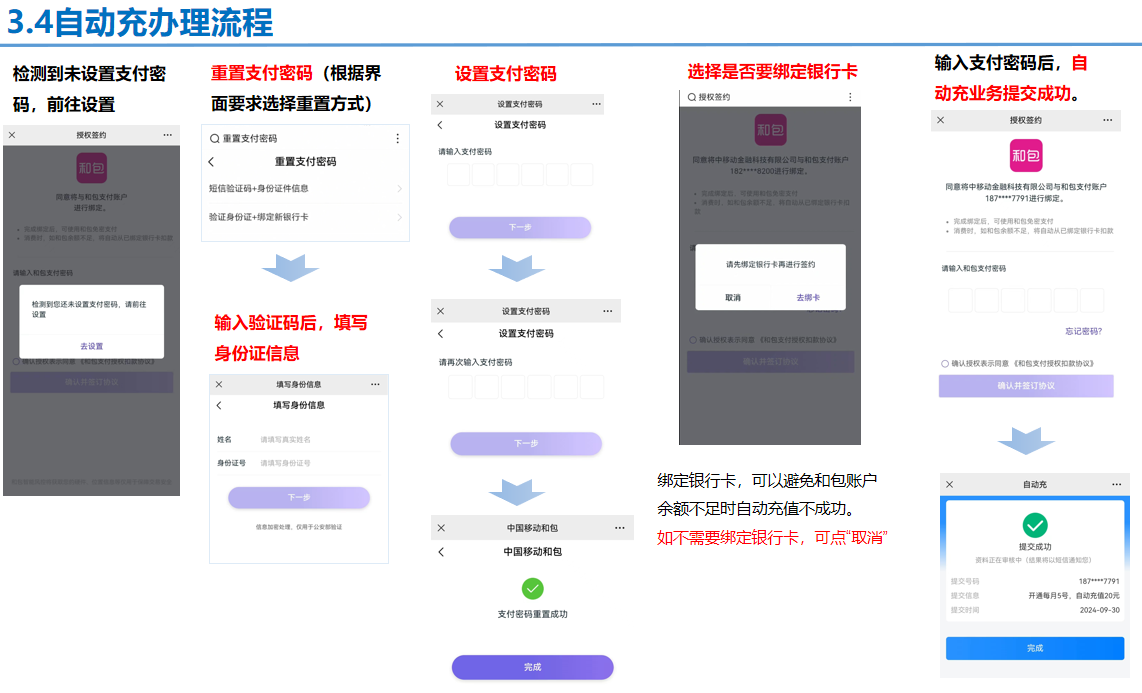The width and height of the screenshot is (1142, 693).
Task: Check agreement option behind the 去绑卡 dialog
Action: tap(693, 340)
